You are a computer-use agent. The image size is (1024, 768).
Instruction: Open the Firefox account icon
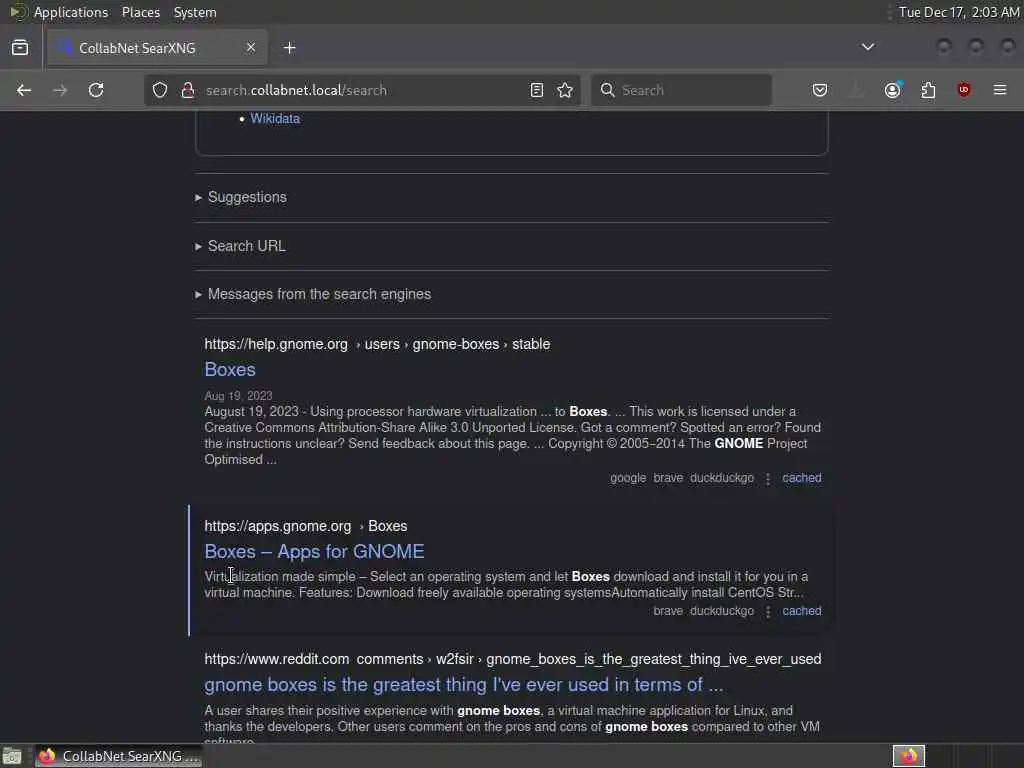click(893, 90)
